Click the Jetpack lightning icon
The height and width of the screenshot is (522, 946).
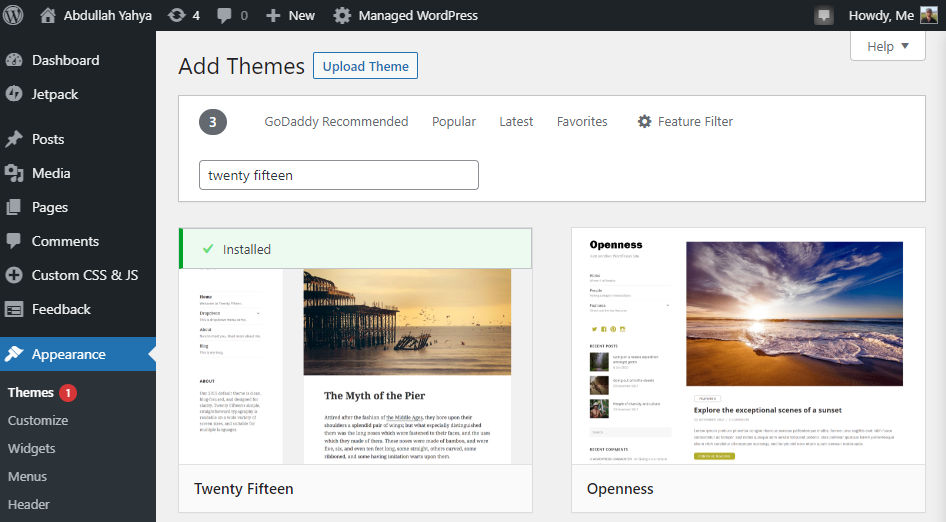14,94
